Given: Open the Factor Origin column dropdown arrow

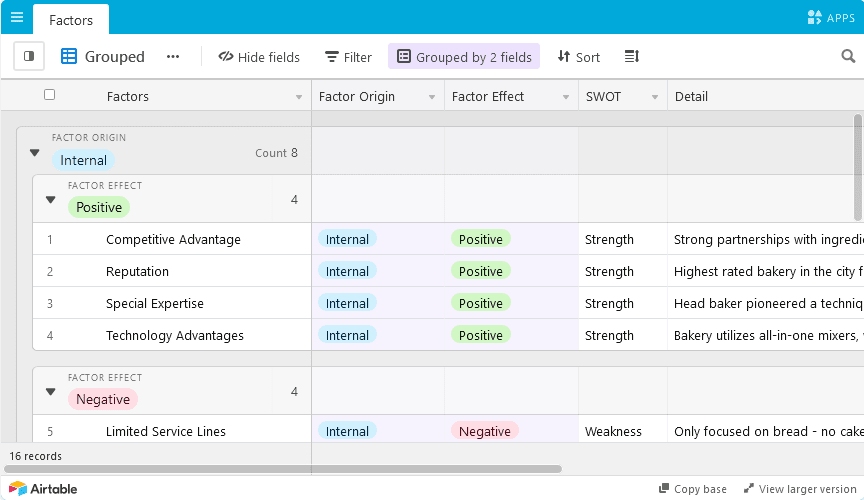Looking at the screenshot, I should 432,97.
